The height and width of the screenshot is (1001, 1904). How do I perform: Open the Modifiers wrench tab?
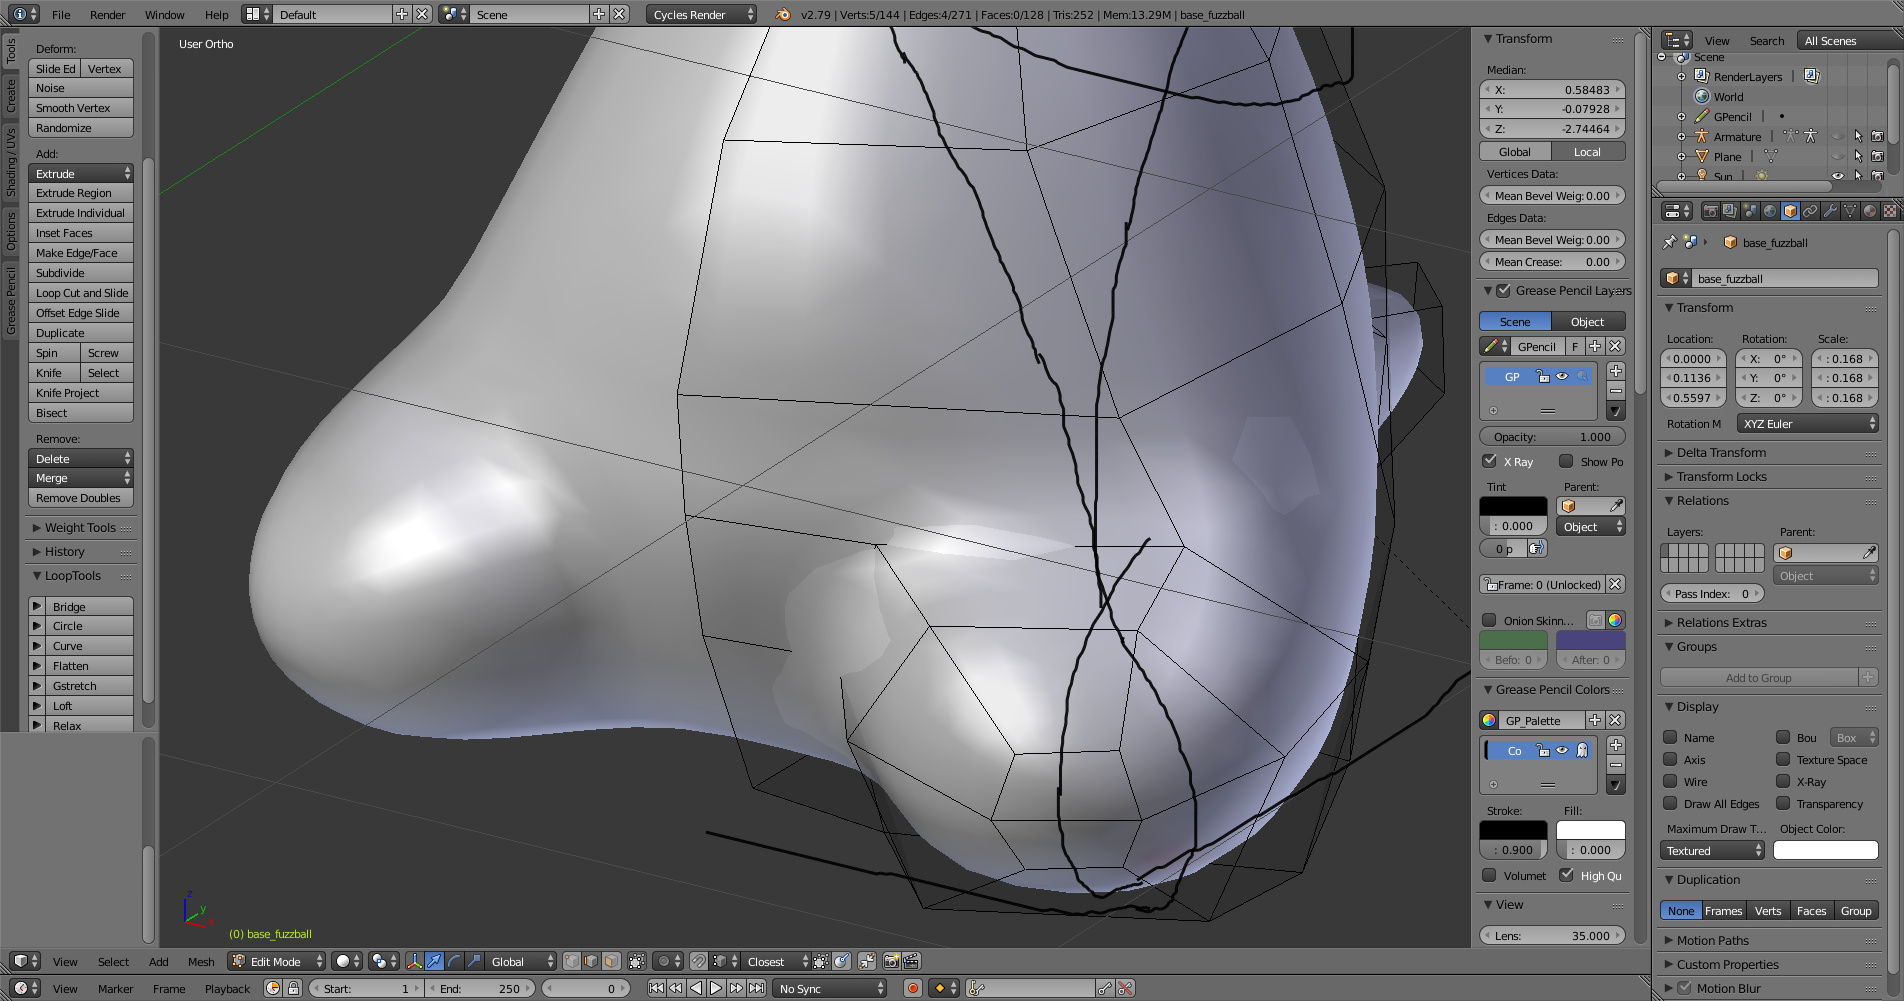(1830, 211)
